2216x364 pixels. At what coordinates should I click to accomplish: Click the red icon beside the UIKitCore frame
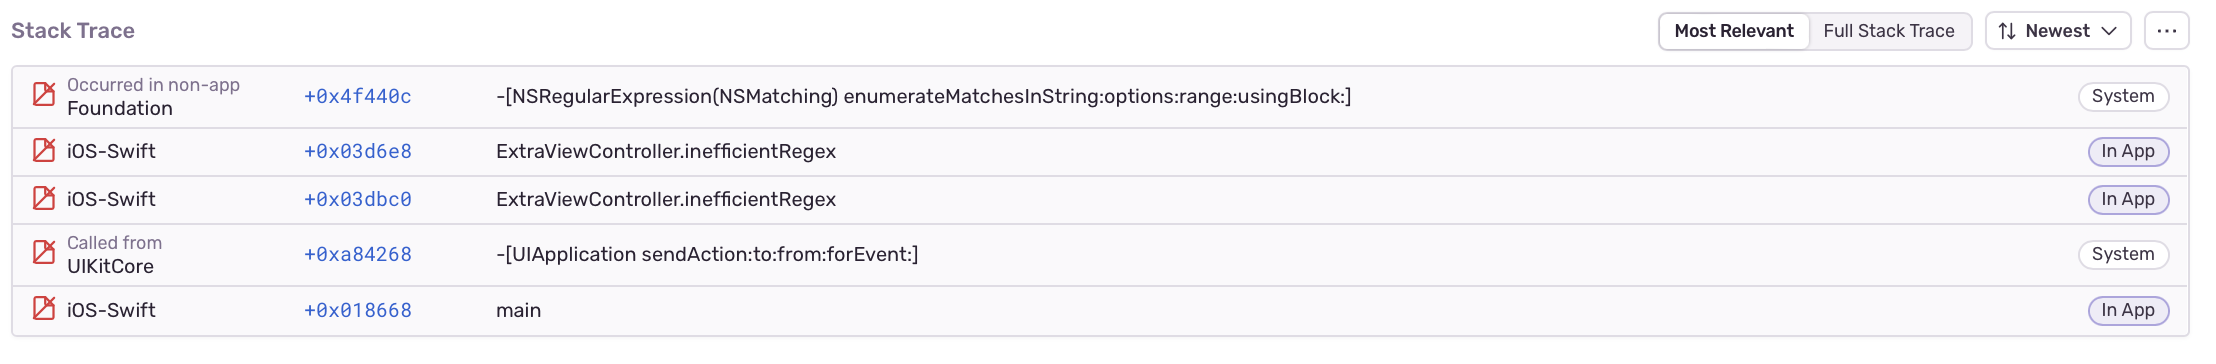(x=44, y=253)
